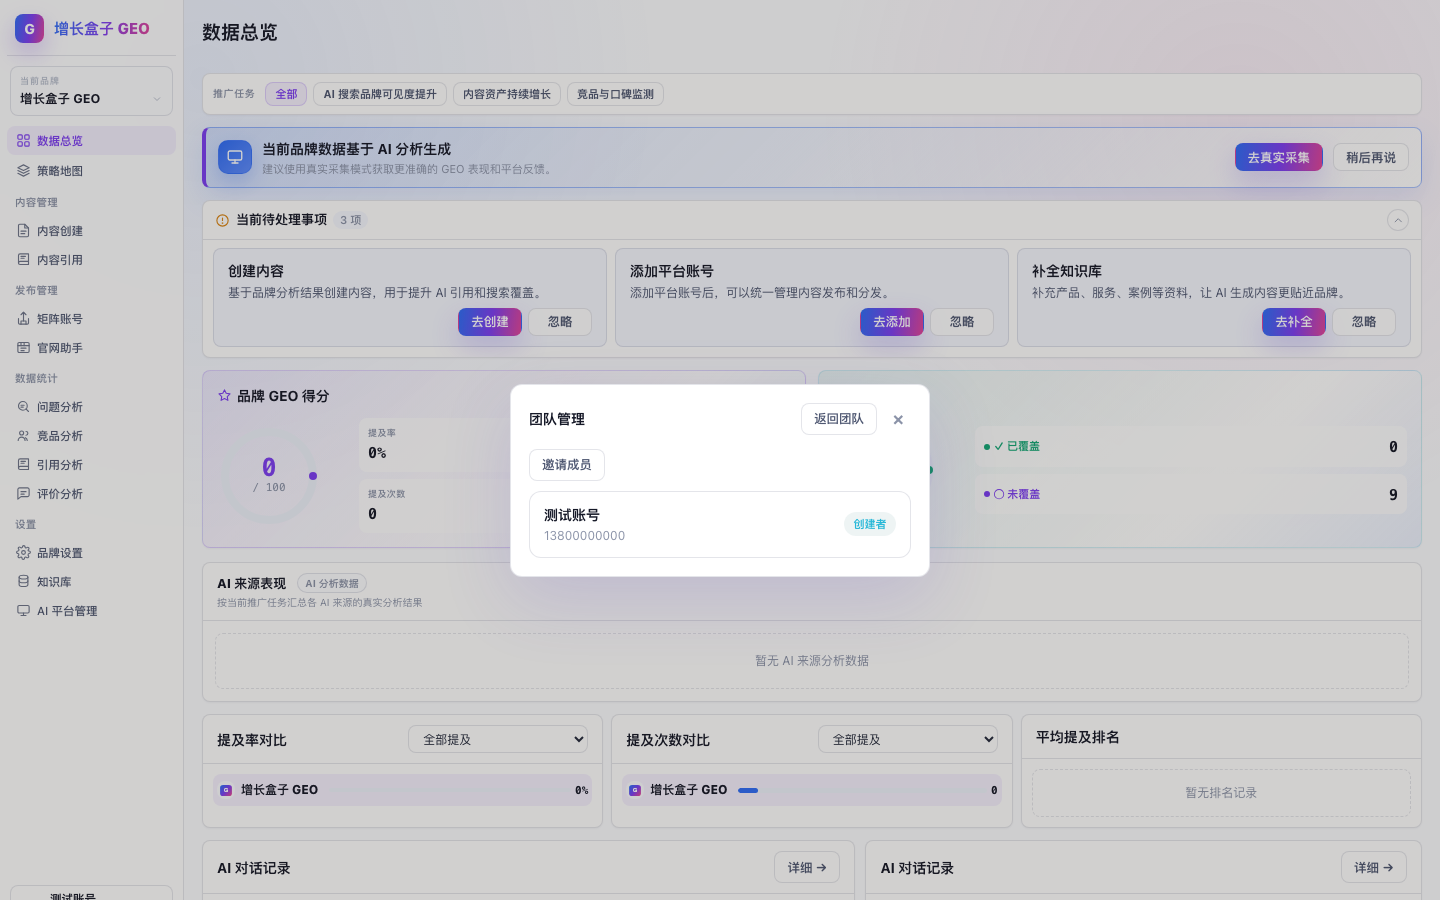Viewport: 1440px width, 900px height.
Task: Click the 创建者 badge
Action: point(869,524)
